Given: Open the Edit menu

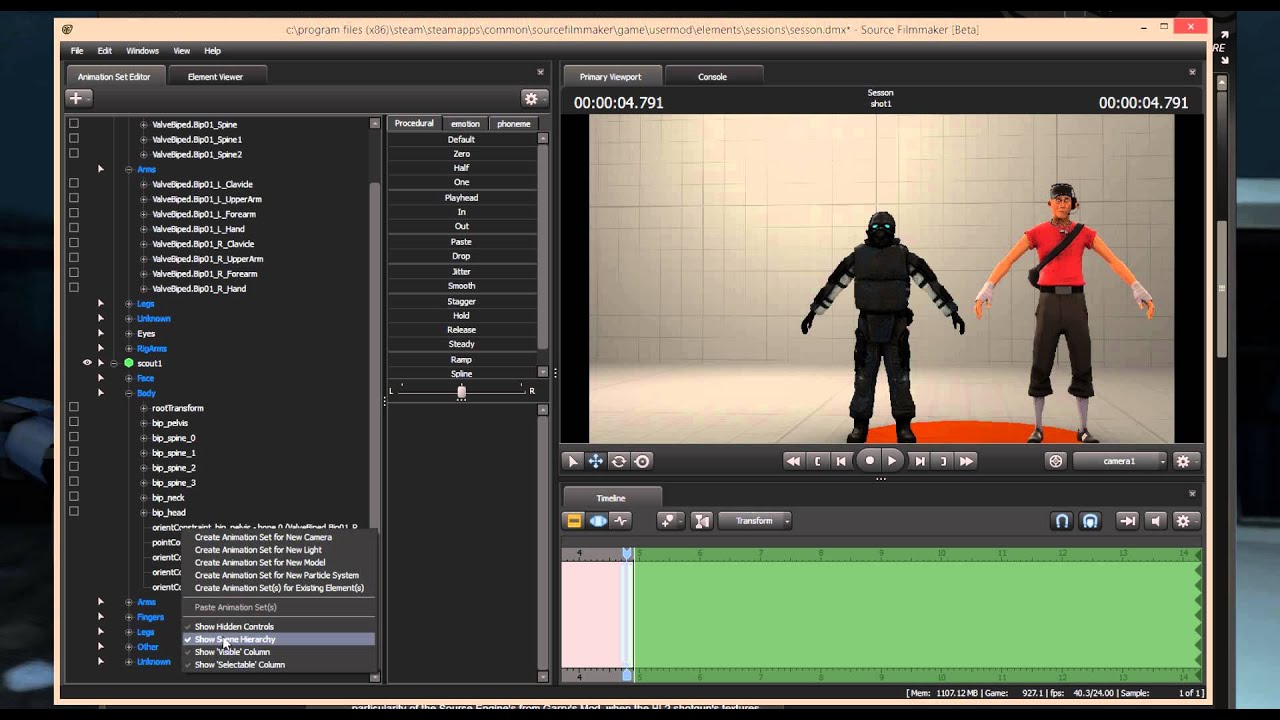Looking at the screenshot, I should pos(104,51).
